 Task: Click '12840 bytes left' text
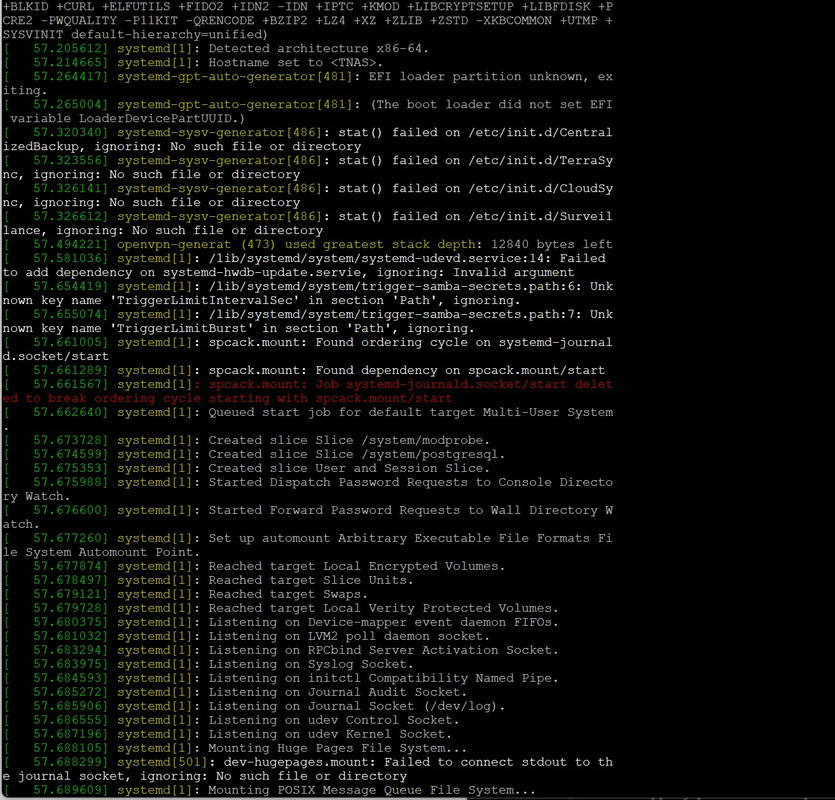pyautogui.click(x=552, y=244)
